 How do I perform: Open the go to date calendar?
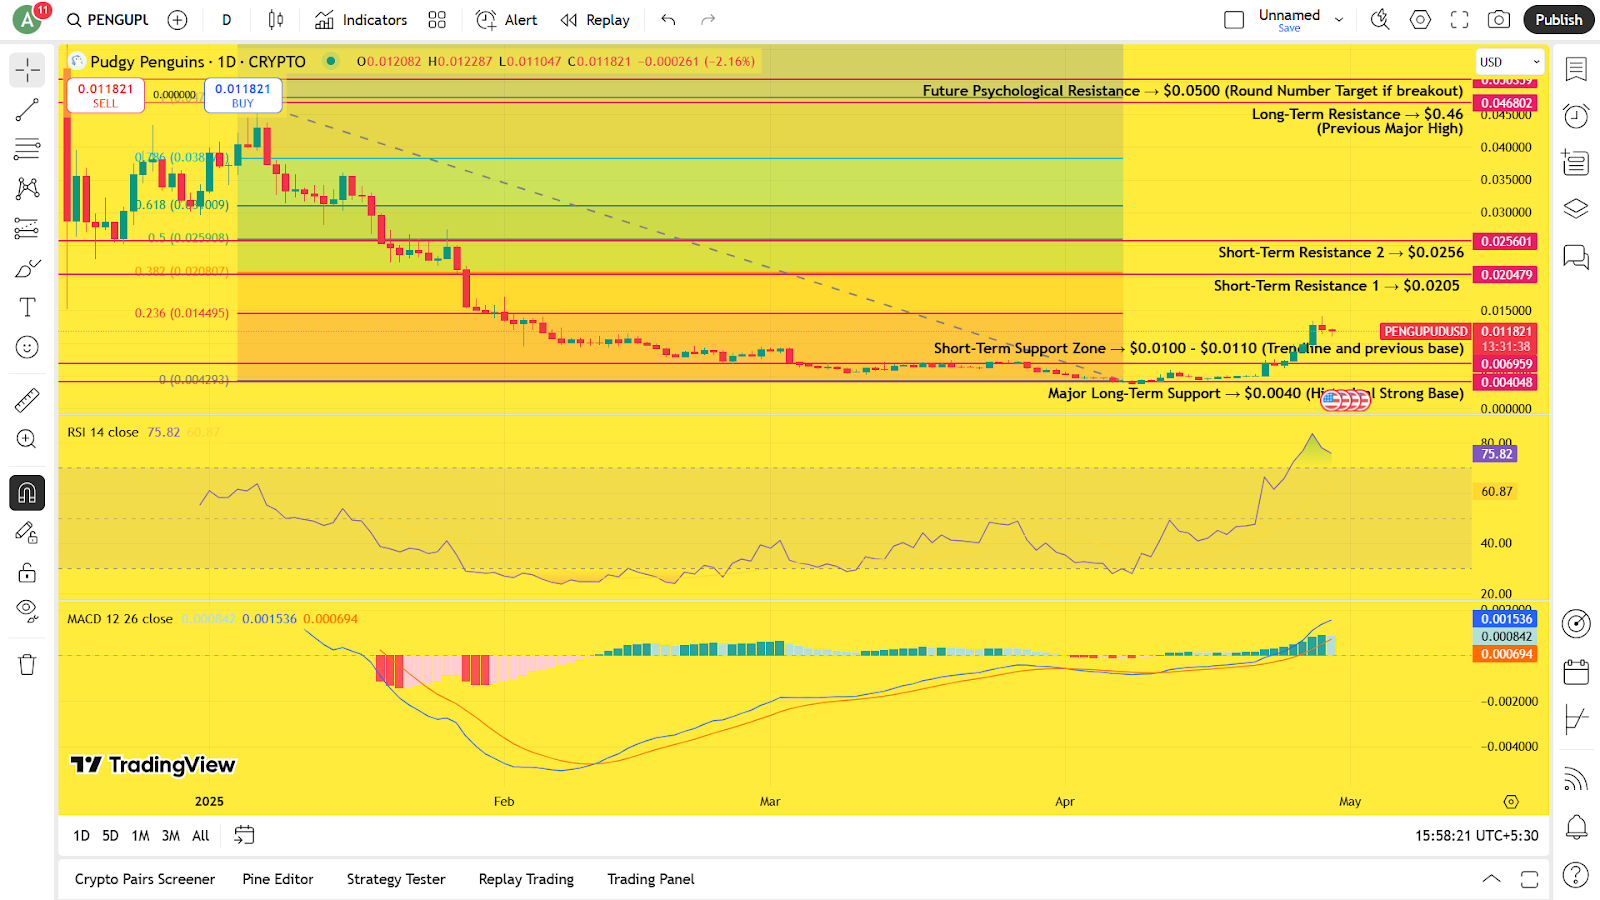[x=244, y=835]
